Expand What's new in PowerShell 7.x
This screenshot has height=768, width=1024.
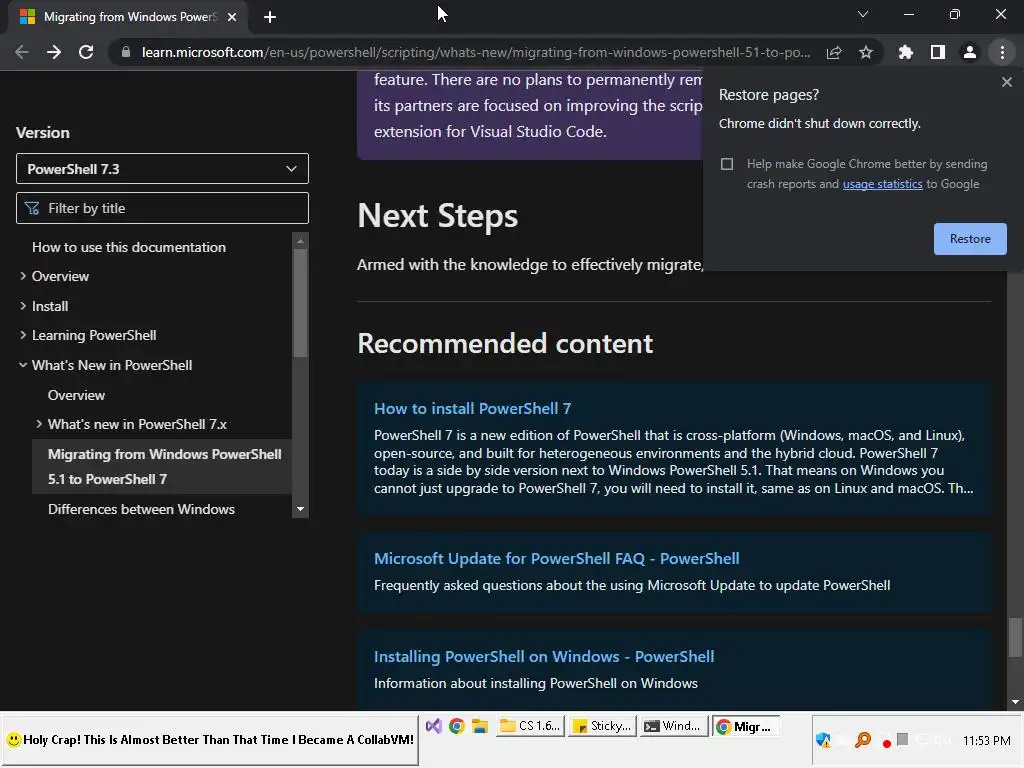pyautogui.click(x=39, y=424)
